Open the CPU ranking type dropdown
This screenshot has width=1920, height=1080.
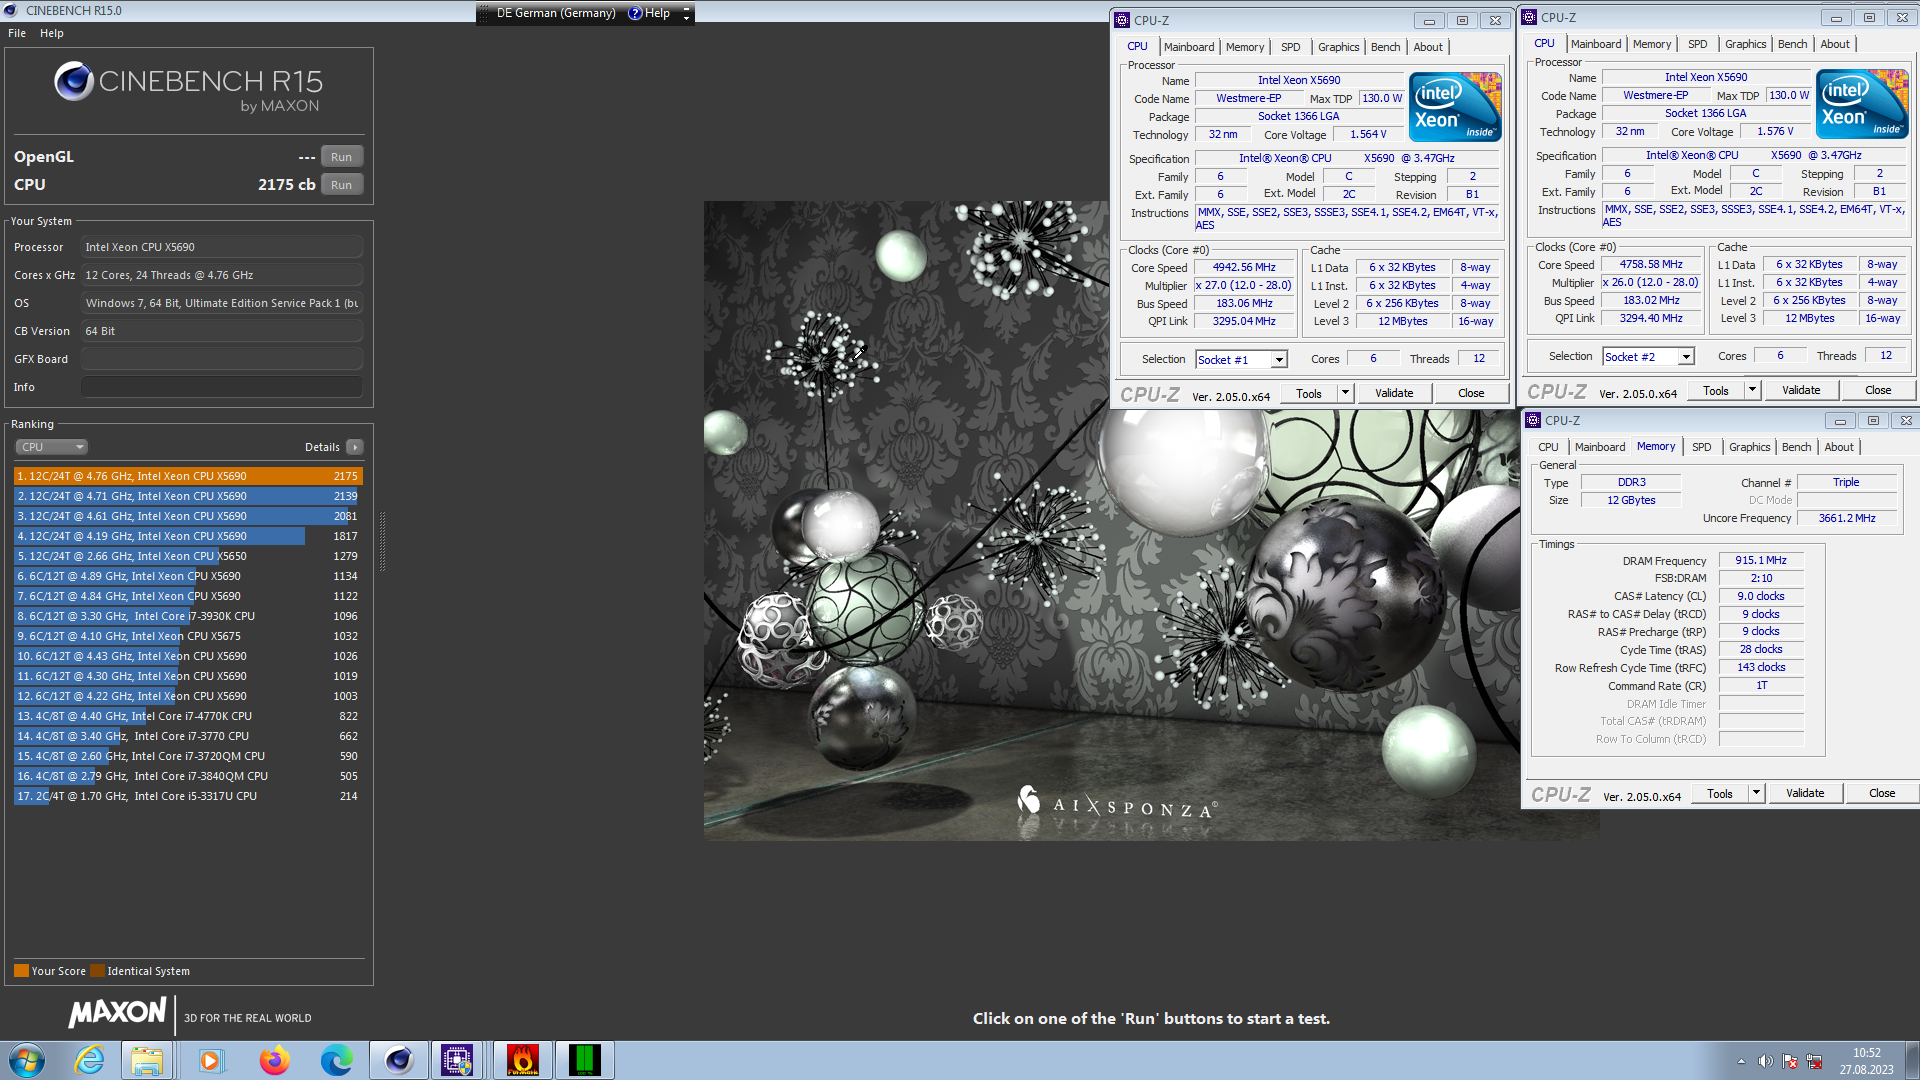(51, 447)
